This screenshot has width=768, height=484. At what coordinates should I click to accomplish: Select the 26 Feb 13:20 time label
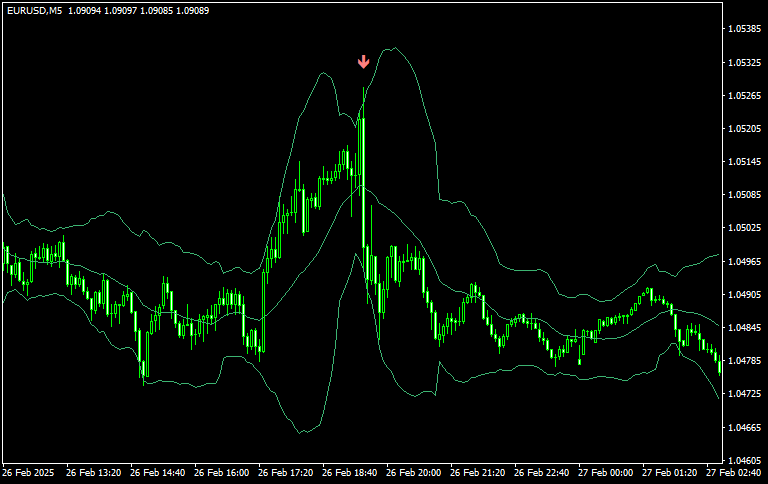[x=93, y=472]
